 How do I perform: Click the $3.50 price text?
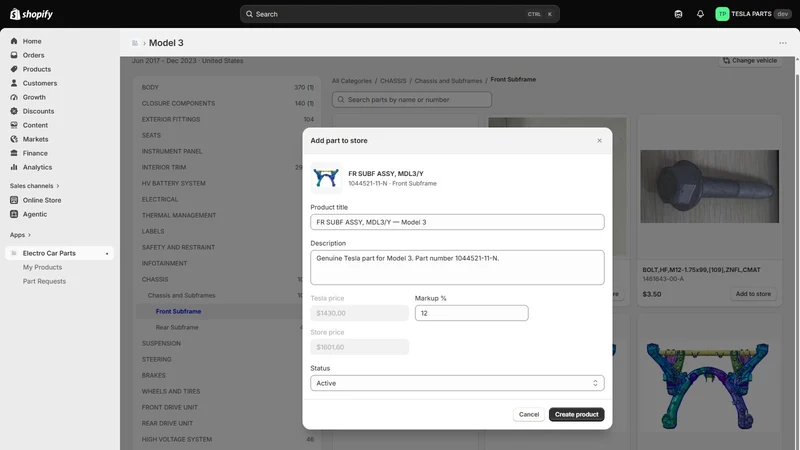click(652, 294)
